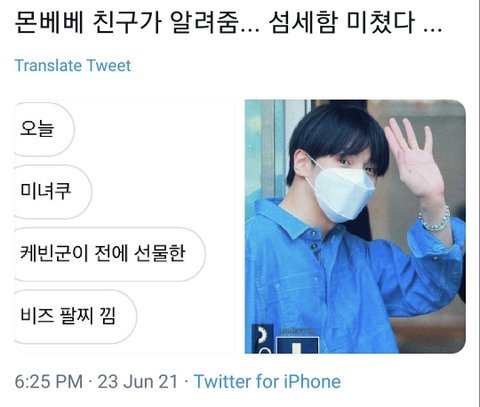
Task: Click the watermark logo at the photo's bottom-left
Action: (263, 339)
